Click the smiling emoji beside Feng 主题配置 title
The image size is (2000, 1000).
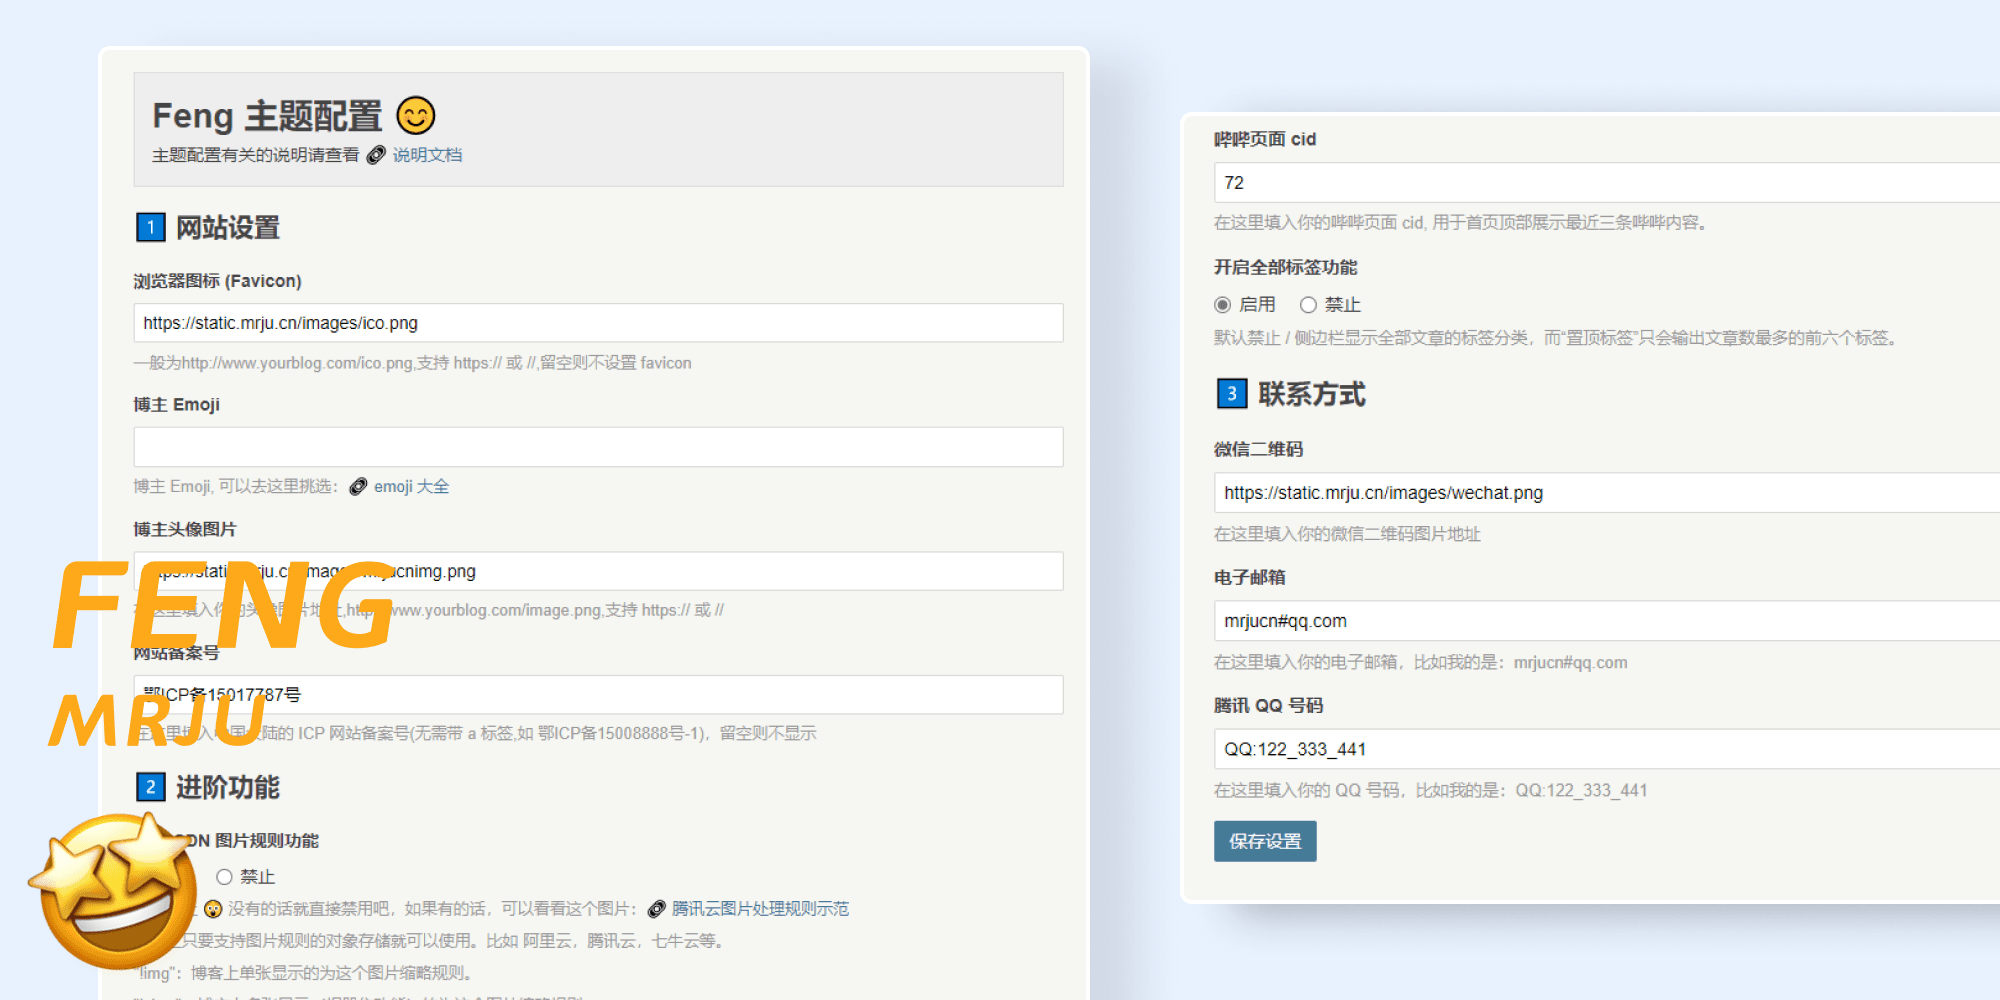(416, 116)
